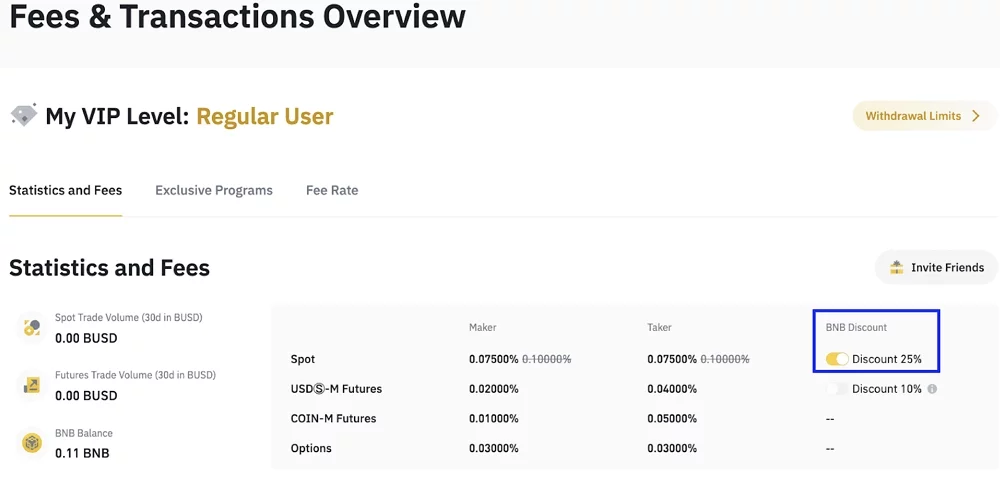Click the BNB Discount column header
The image size is (1000, 477).
click(856, 327)
